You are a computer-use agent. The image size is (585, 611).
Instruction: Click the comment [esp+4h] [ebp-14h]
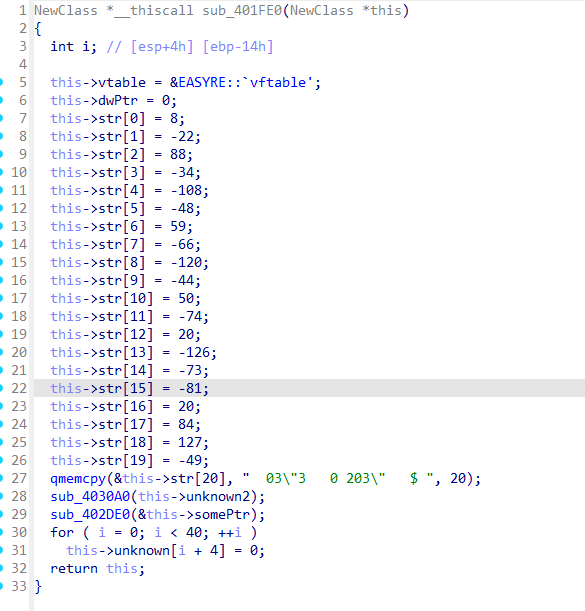[x=190, y=47]
